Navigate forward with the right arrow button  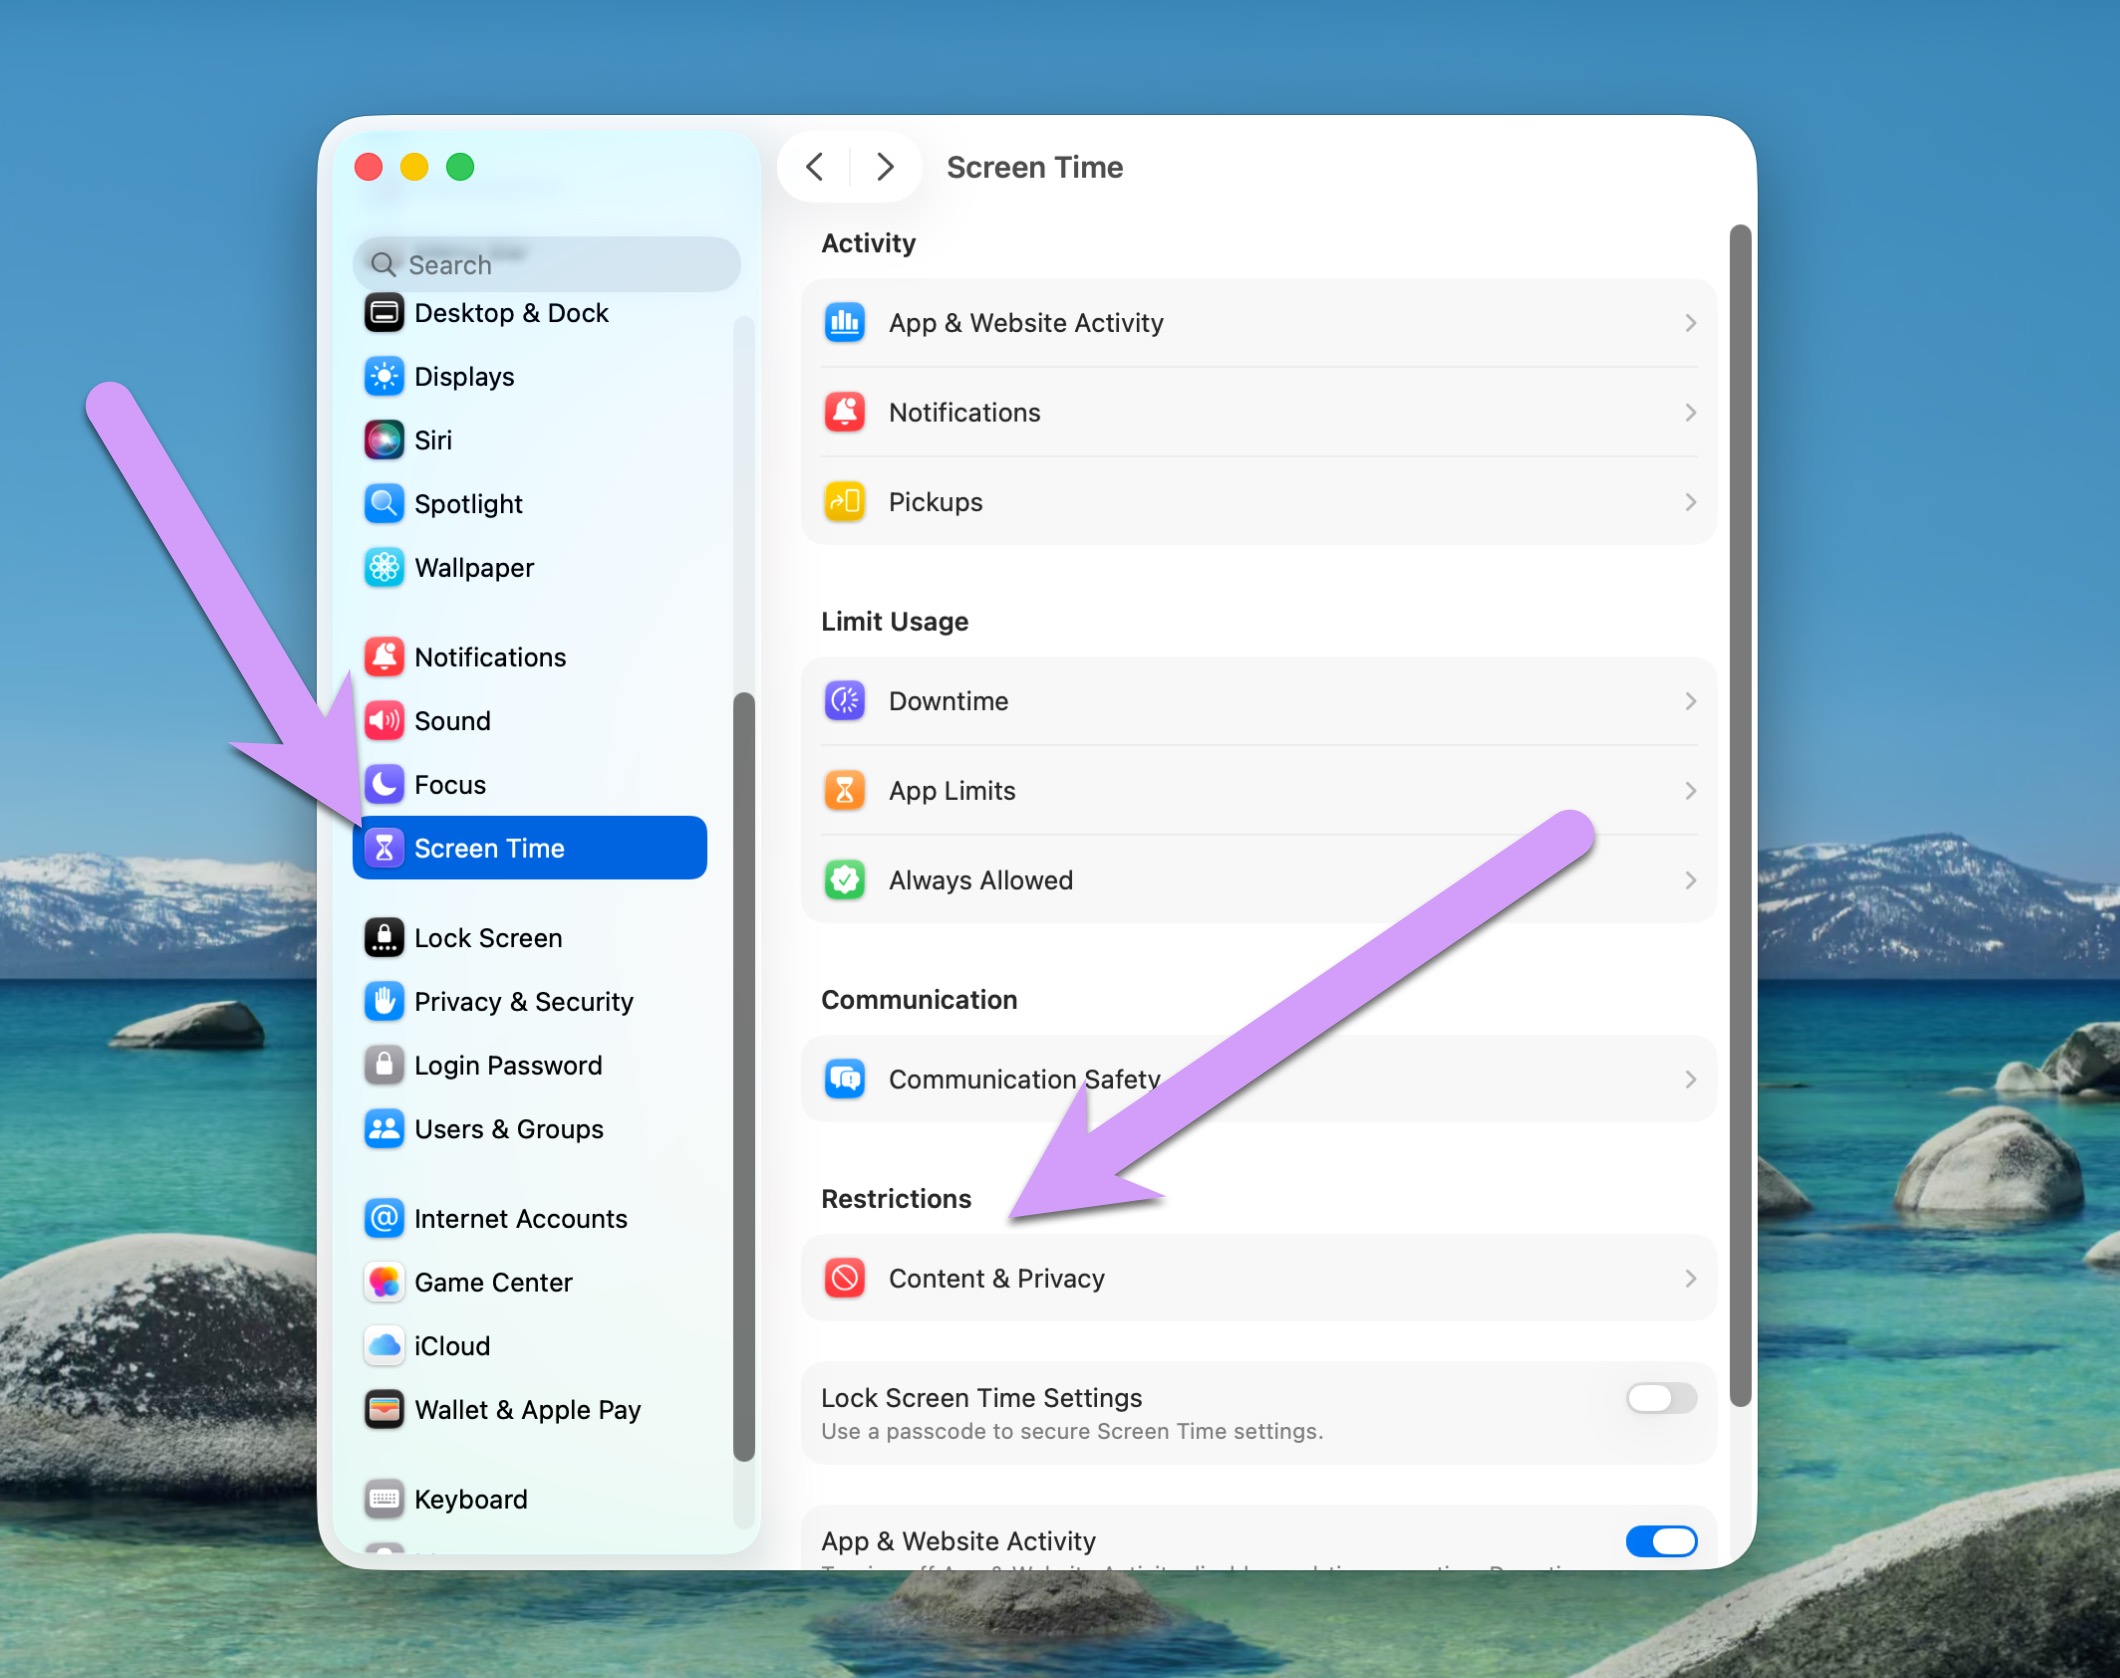885,167
